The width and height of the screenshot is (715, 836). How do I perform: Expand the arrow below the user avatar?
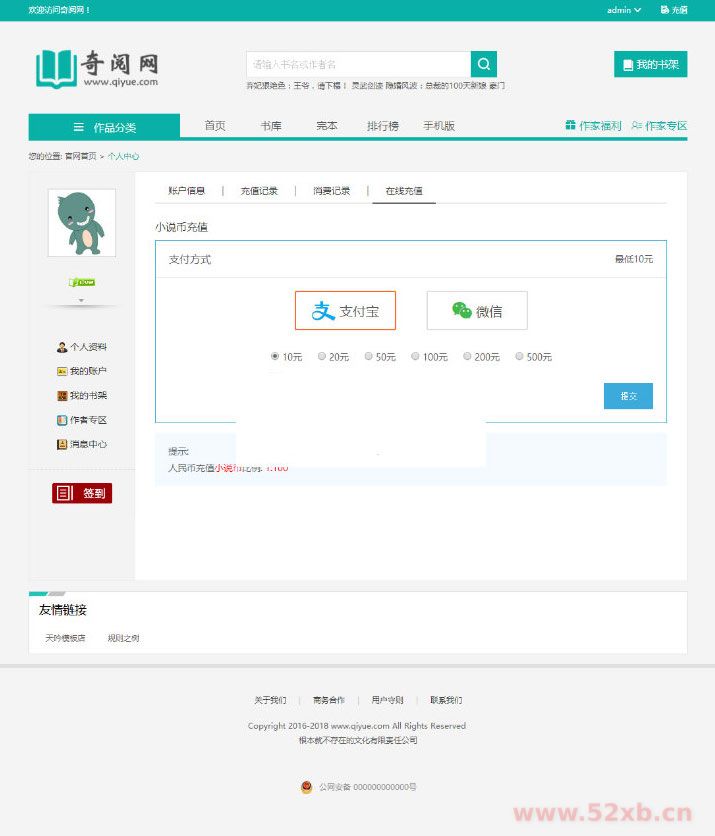point(82,300)
